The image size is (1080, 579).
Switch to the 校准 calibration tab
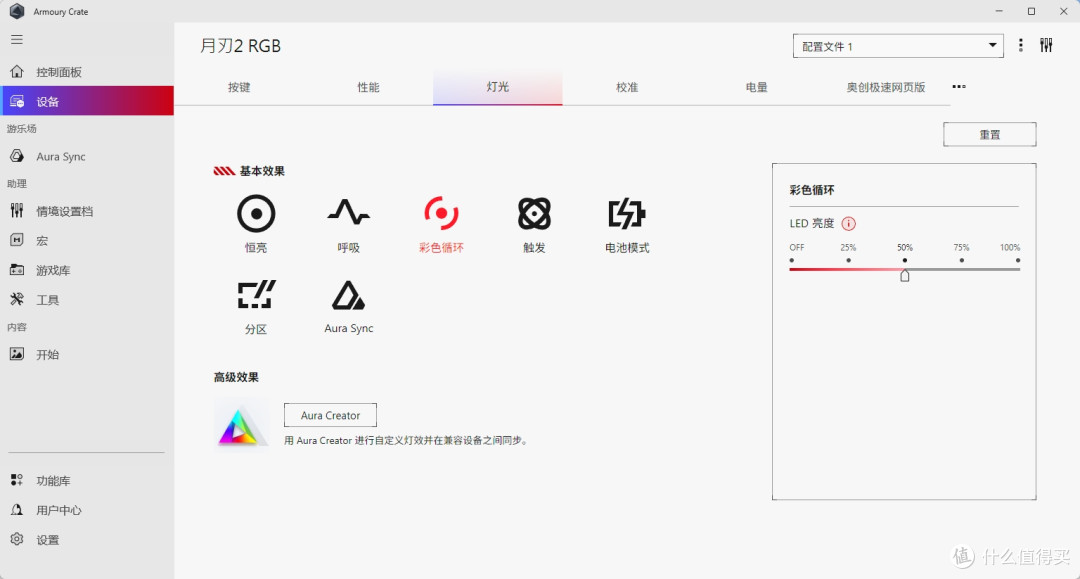[627, 87]
